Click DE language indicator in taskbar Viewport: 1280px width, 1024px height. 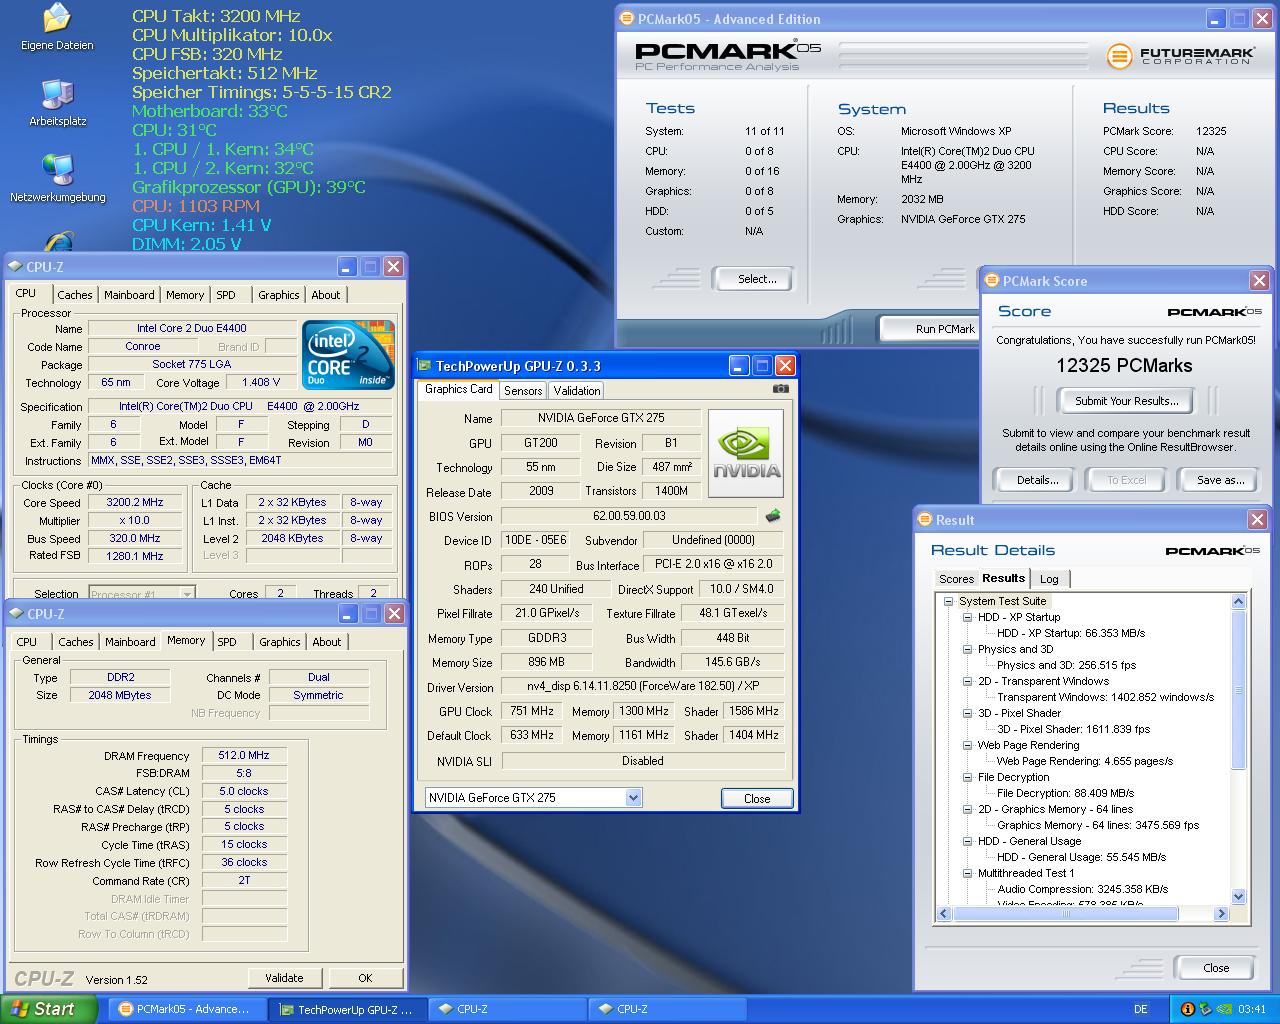(1141, 1009)
